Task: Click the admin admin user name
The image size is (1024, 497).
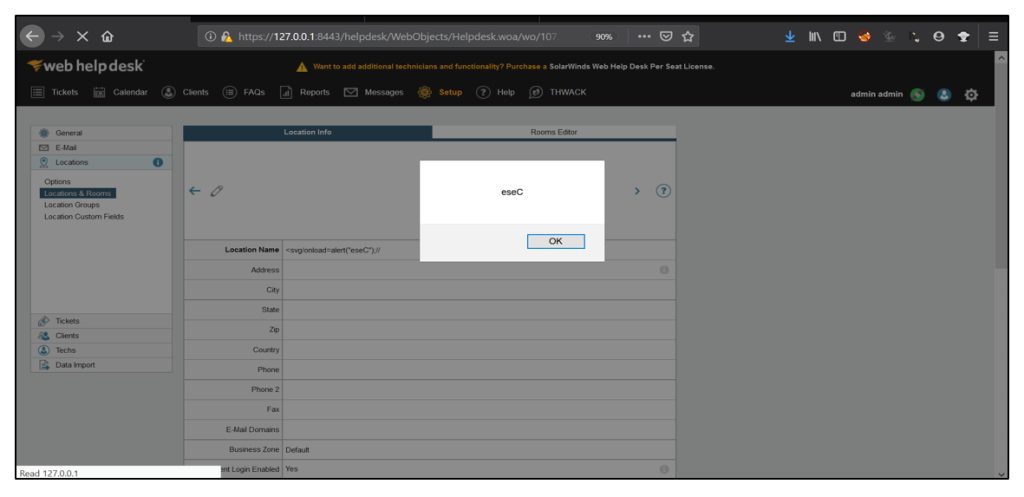Action: [876, 94]
